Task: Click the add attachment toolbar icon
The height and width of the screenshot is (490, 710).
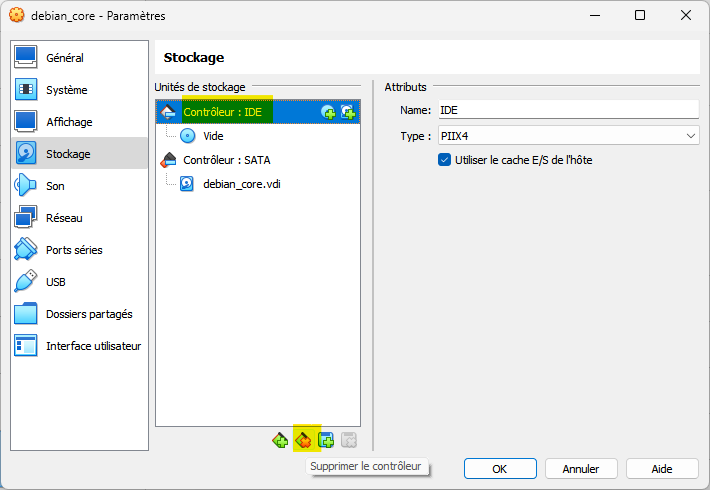Action: point(326,440)
